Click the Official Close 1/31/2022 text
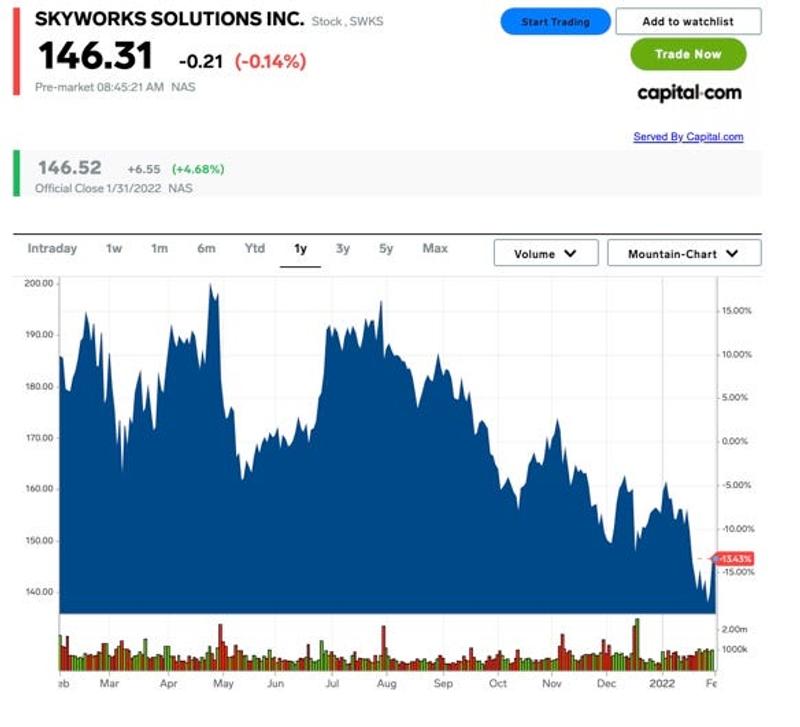Viewport: 800px width, 727px height. click(98, 188)
